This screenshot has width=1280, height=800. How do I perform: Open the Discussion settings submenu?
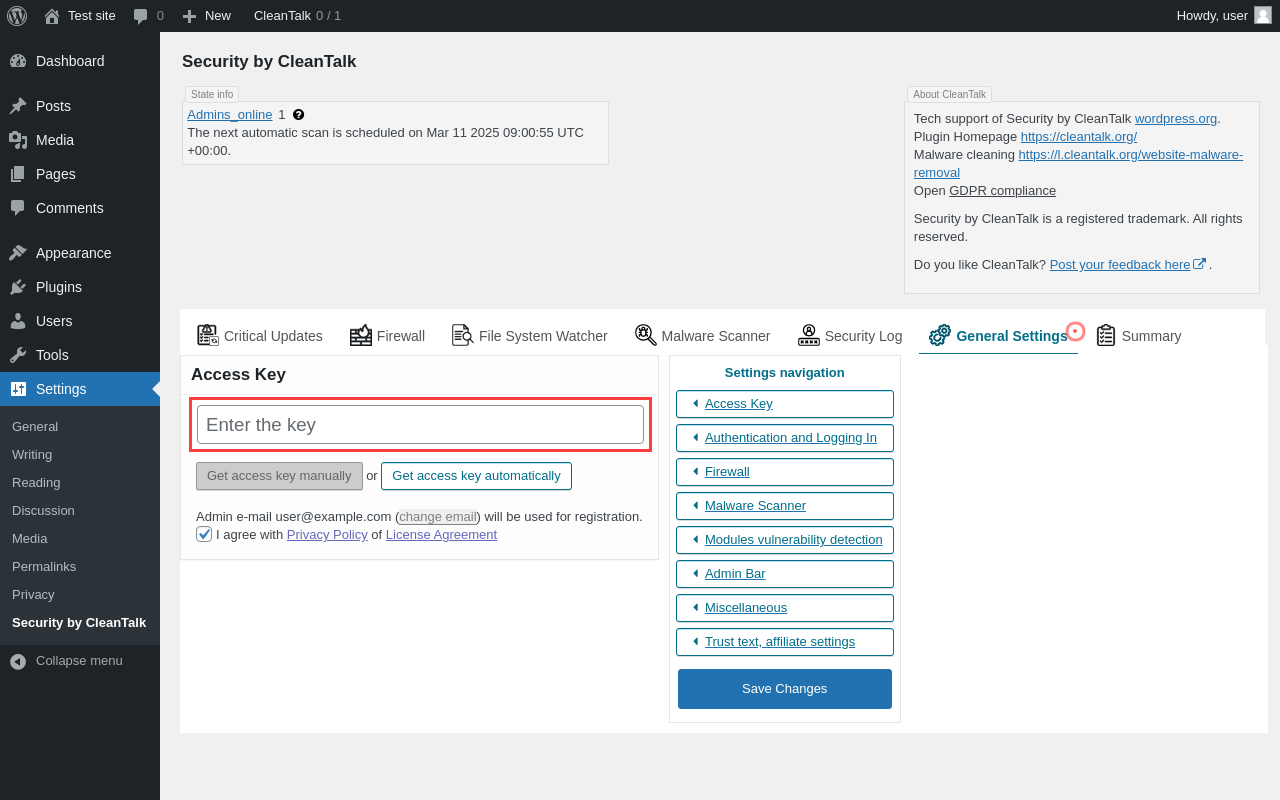point(43,510)
